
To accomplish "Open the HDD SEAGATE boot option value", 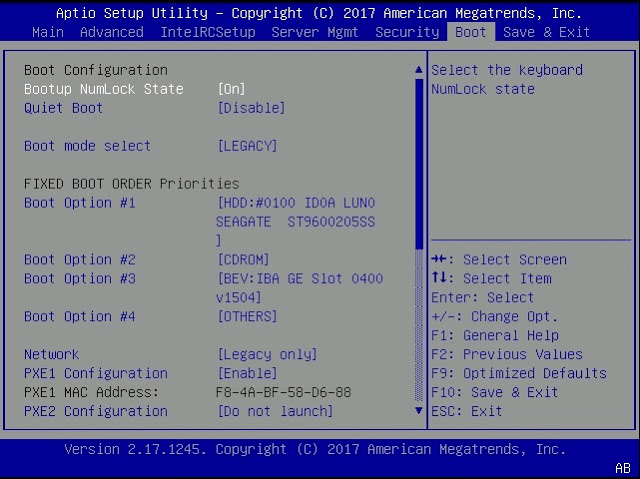I will tap(296, 222).
